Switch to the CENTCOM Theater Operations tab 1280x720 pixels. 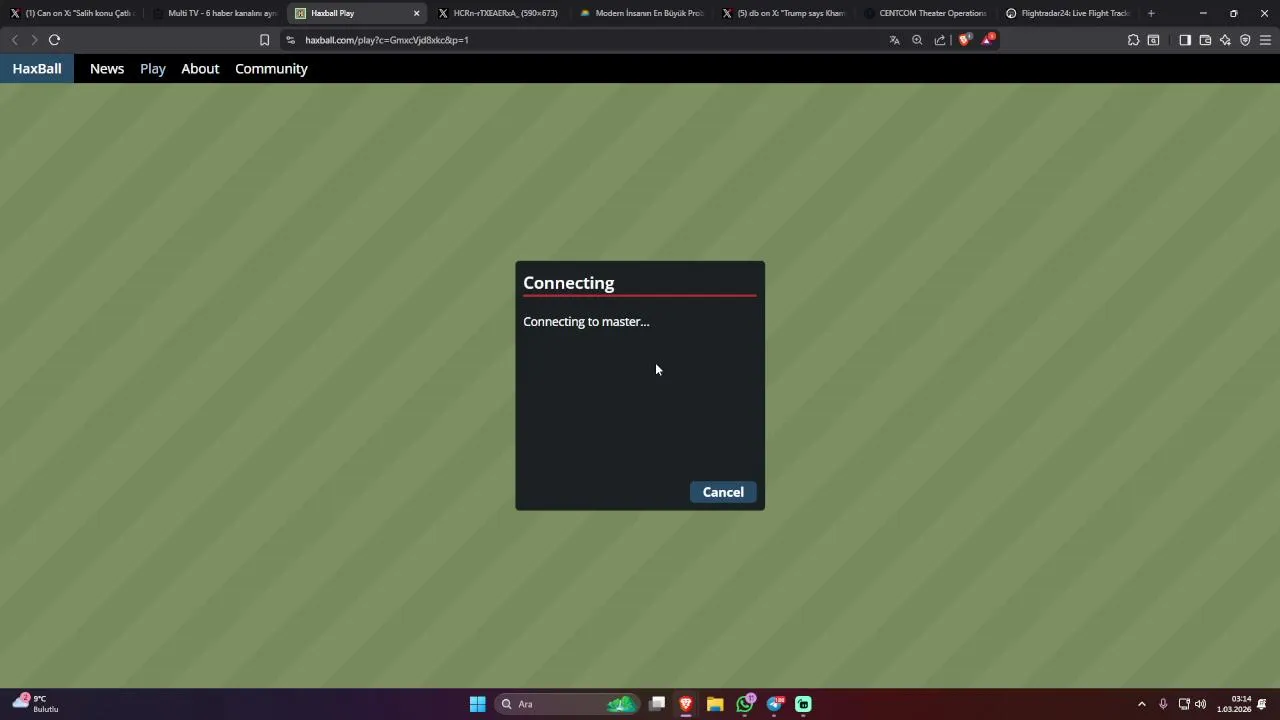(925, 13)
